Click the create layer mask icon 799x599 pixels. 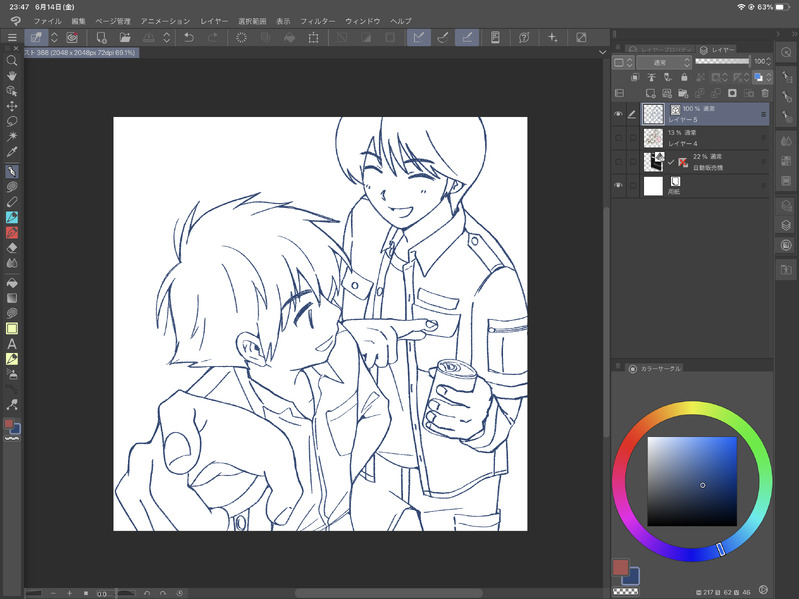point(732,93)
